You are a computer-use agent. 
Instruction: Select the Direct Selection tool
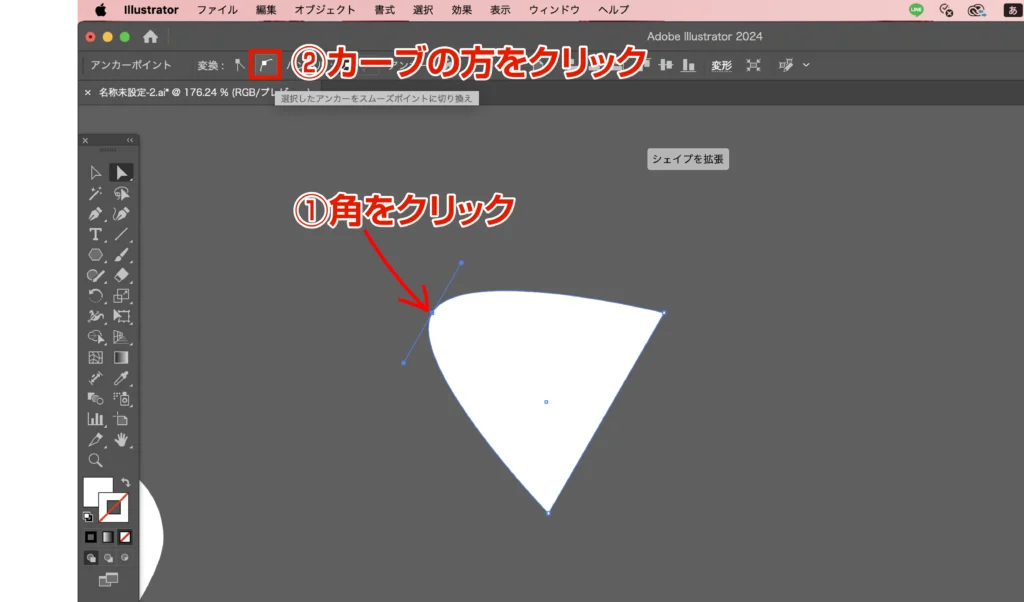pos(121,173)
